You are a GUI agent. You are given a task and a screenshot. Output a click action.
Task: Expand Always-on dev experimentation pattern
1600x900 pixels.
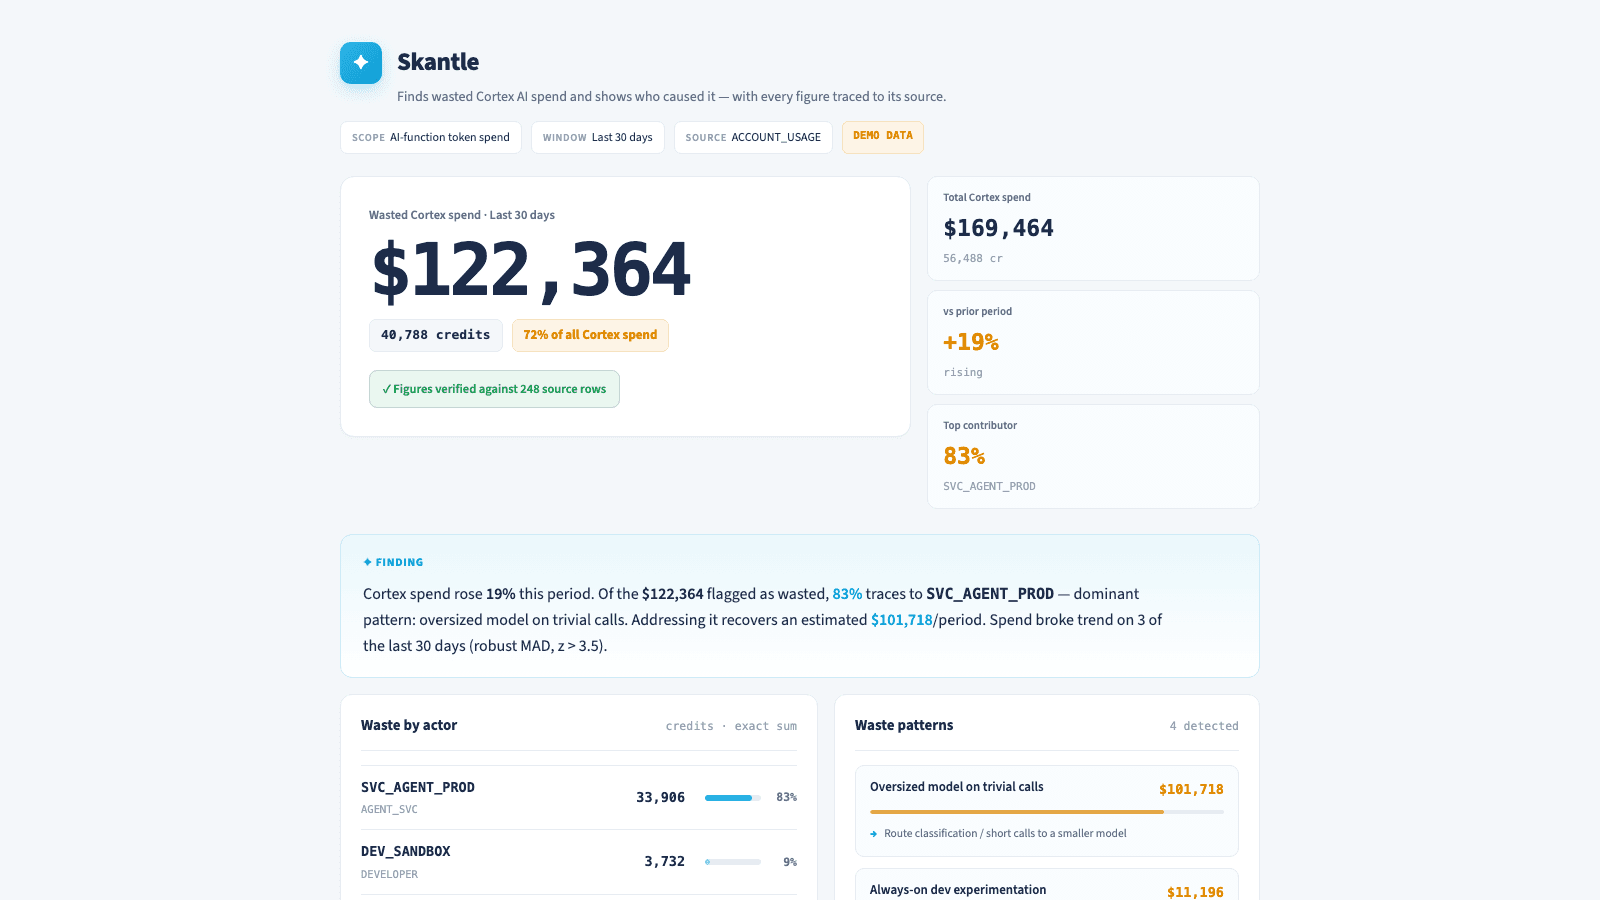1047,886
